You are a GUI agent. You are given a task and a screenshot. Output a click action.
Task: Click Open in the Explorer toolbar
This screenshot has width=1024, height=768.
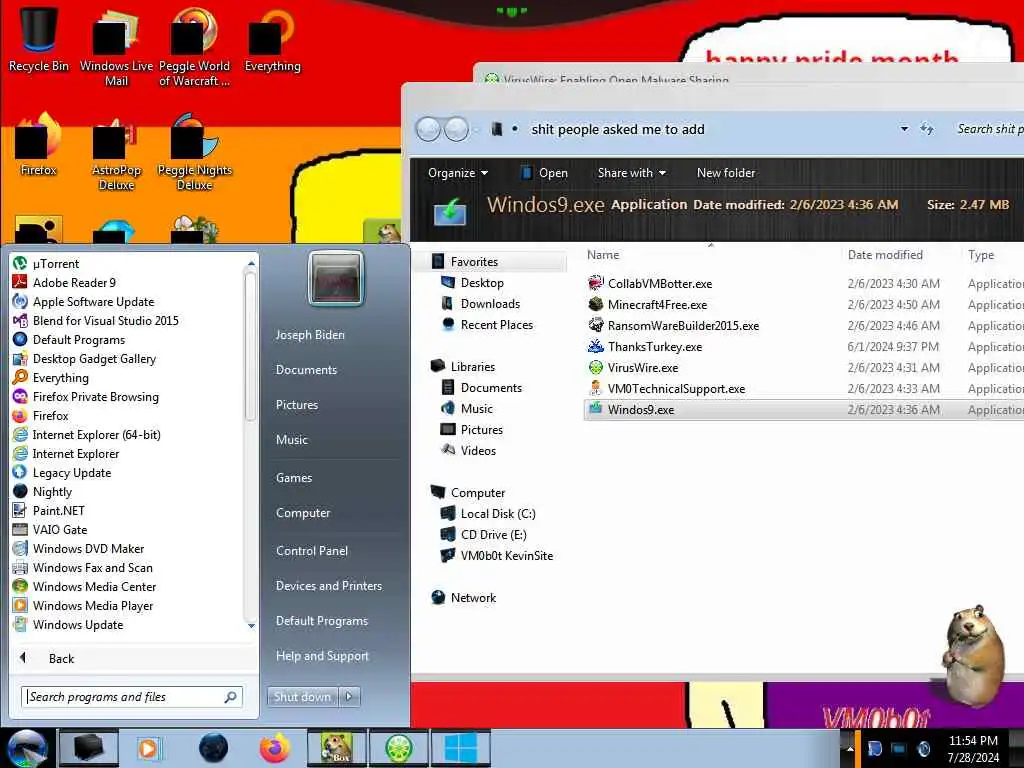click(544, 173)
